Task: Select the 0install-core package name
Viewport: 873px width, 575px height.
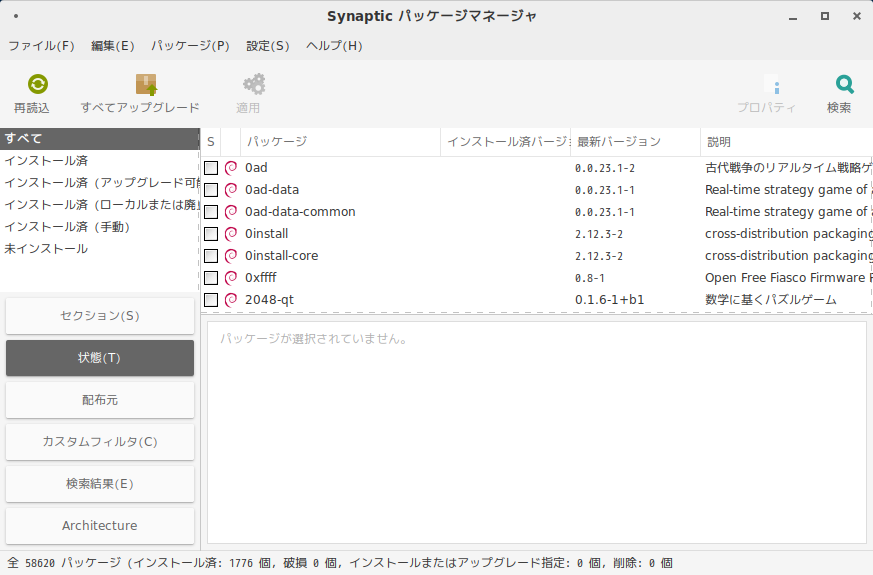Action: point(282,255)
